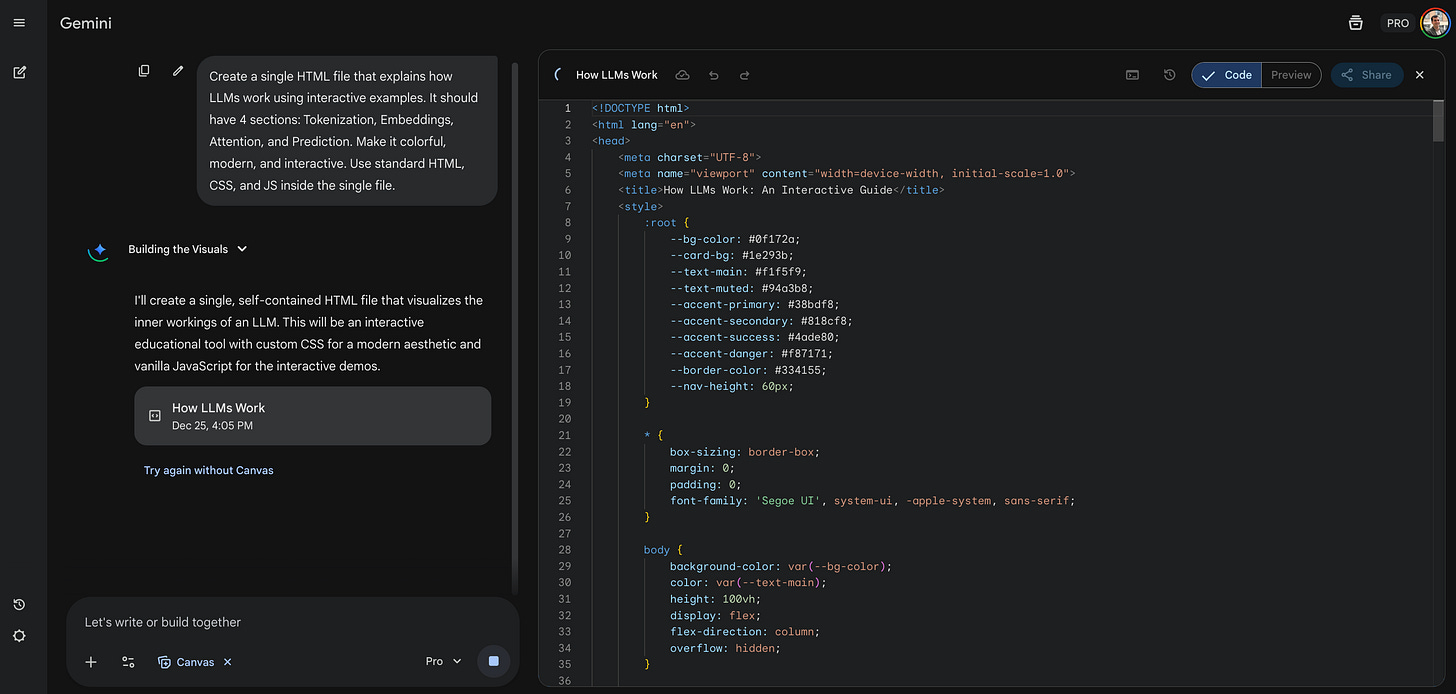View canvas version history via clock icon
The height and width of the screenshot is (694, 1456).
(x=1169, y=74)
